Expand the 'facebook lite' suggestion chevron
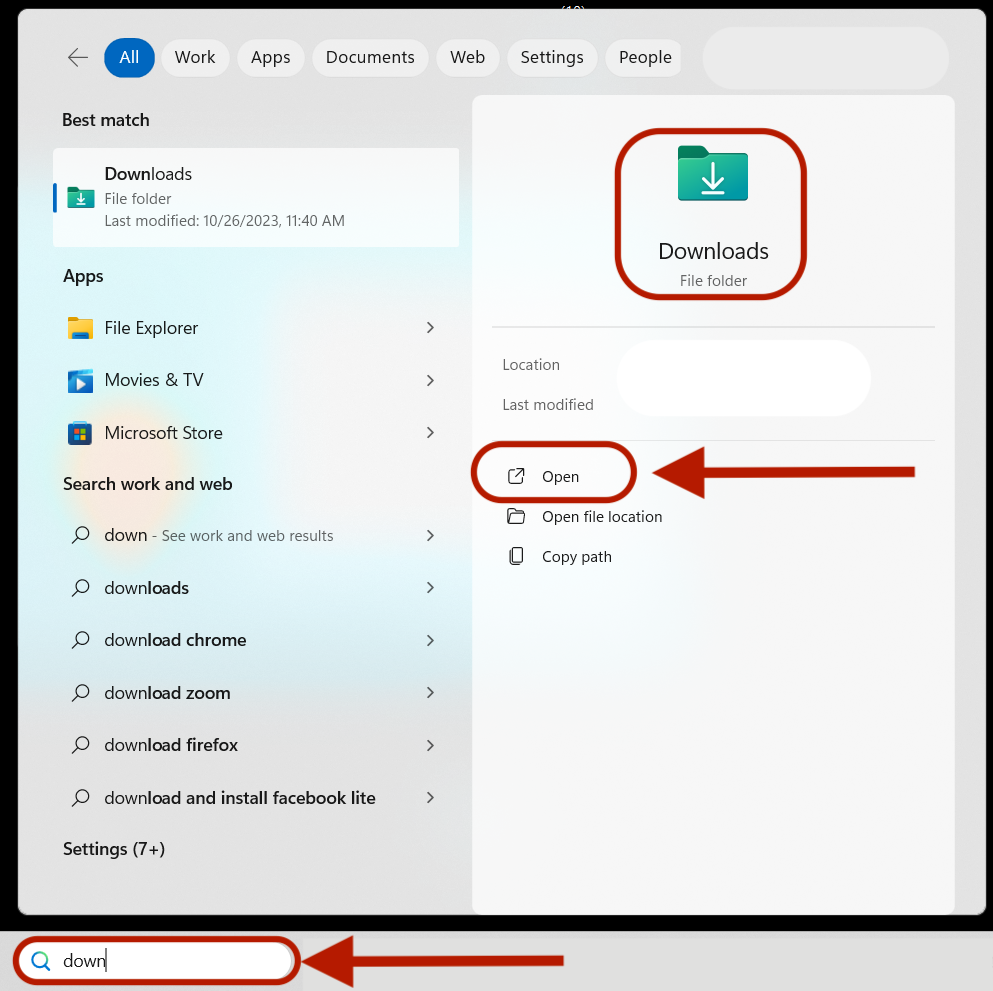 tap(430, 798)
